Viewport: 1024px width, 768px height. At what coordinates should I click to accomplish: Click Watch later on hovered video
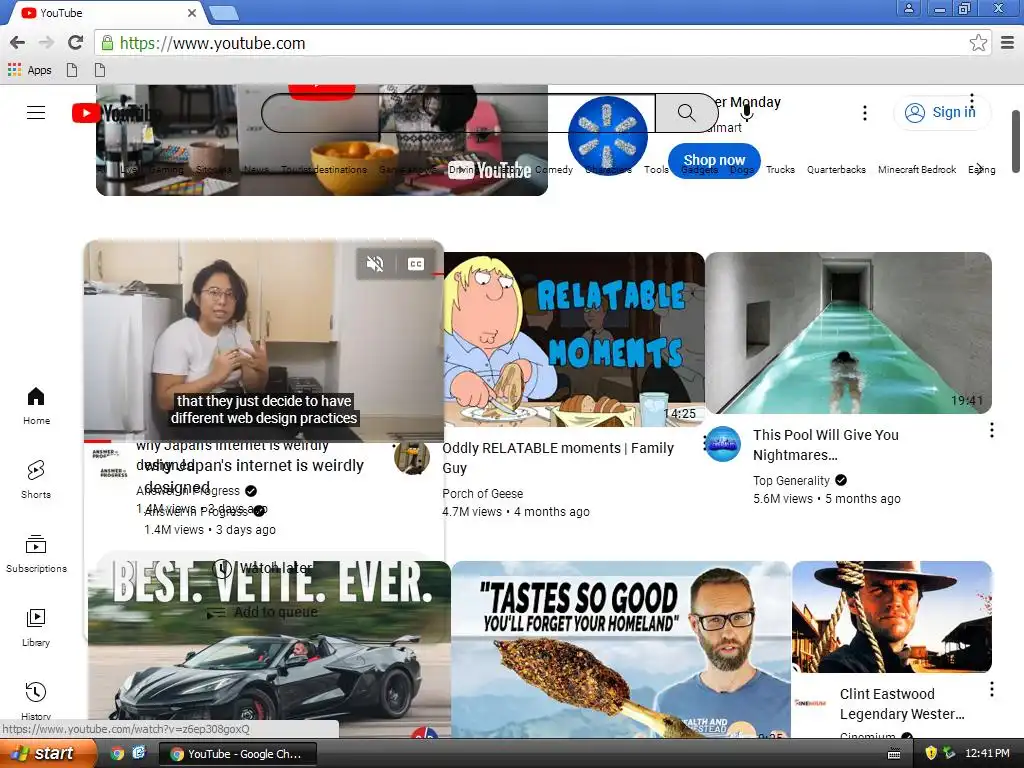263,568
